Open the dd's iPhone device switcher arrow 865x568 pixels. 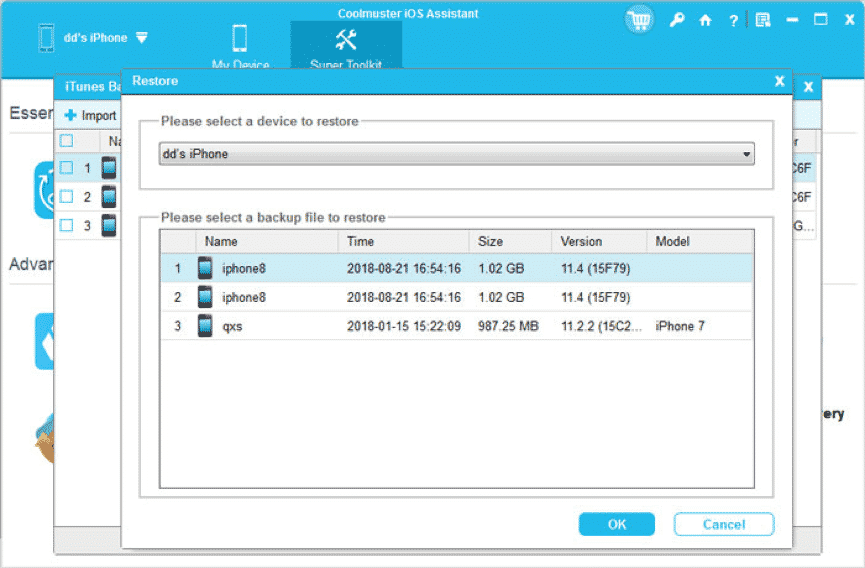click(x=142, y=38)
